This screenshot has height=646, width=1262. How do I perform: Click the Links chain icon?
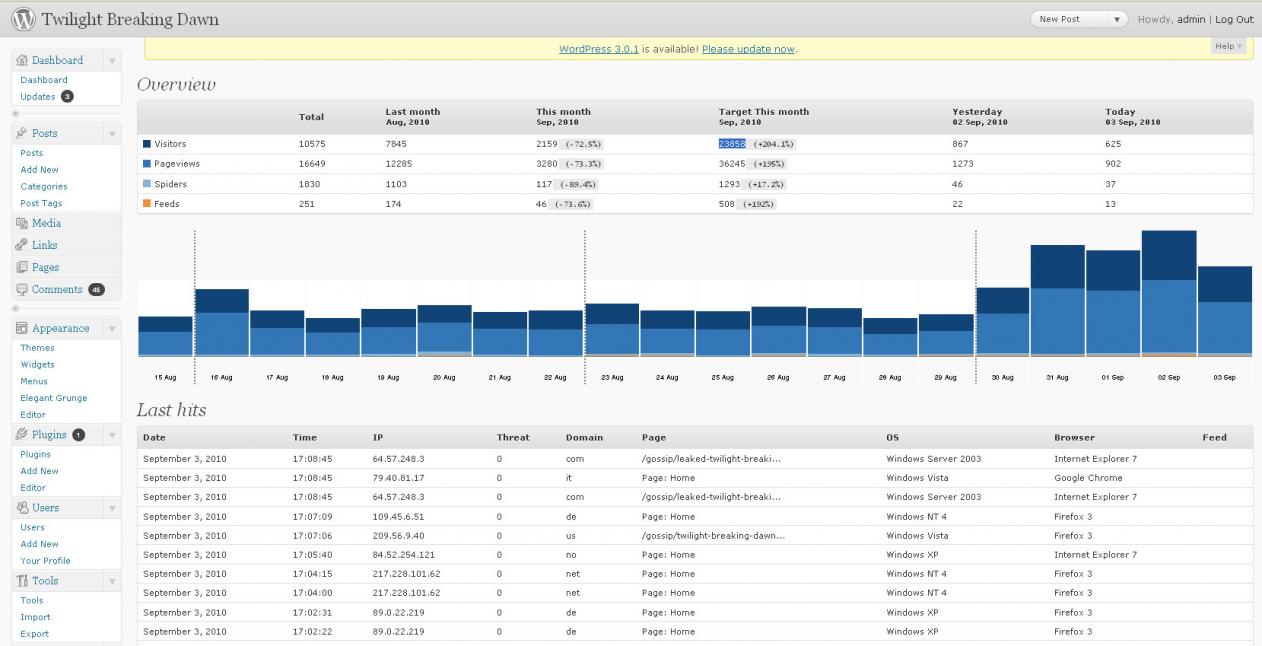22,245
